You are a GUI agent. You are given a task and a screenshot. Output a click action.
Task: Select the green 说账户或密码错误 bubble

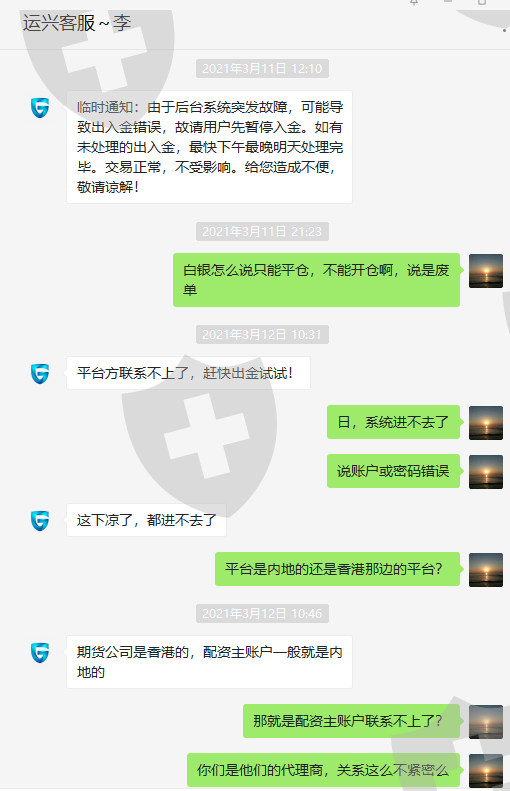pos(393,471)
